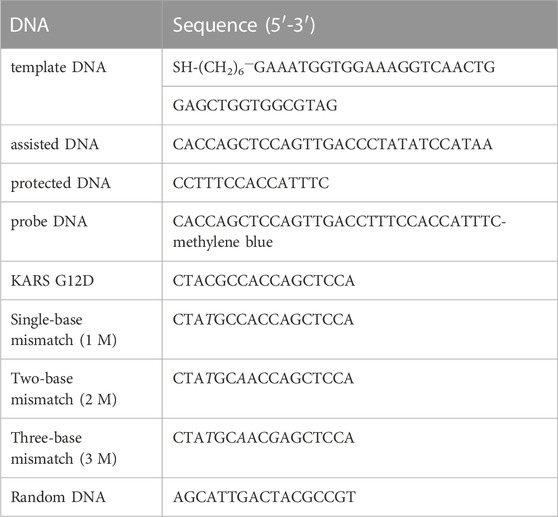This screenshot has height=517, width=558.
Task: Click the GAGCTGGTGGCGTAG sequence line
Action: click(x=255, y=105)
